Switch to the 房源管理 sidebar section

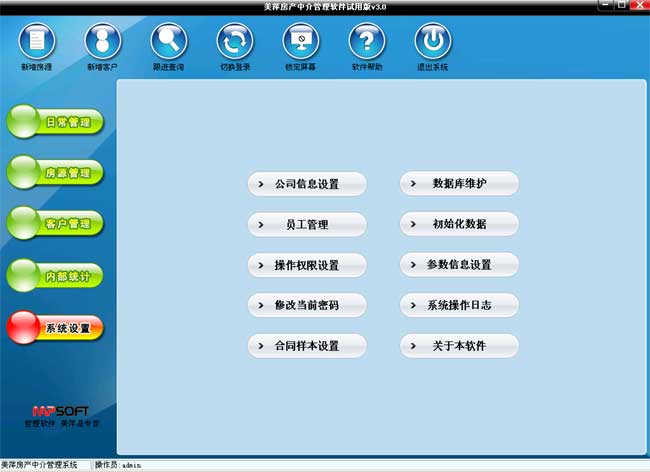[x=56, y=173]
